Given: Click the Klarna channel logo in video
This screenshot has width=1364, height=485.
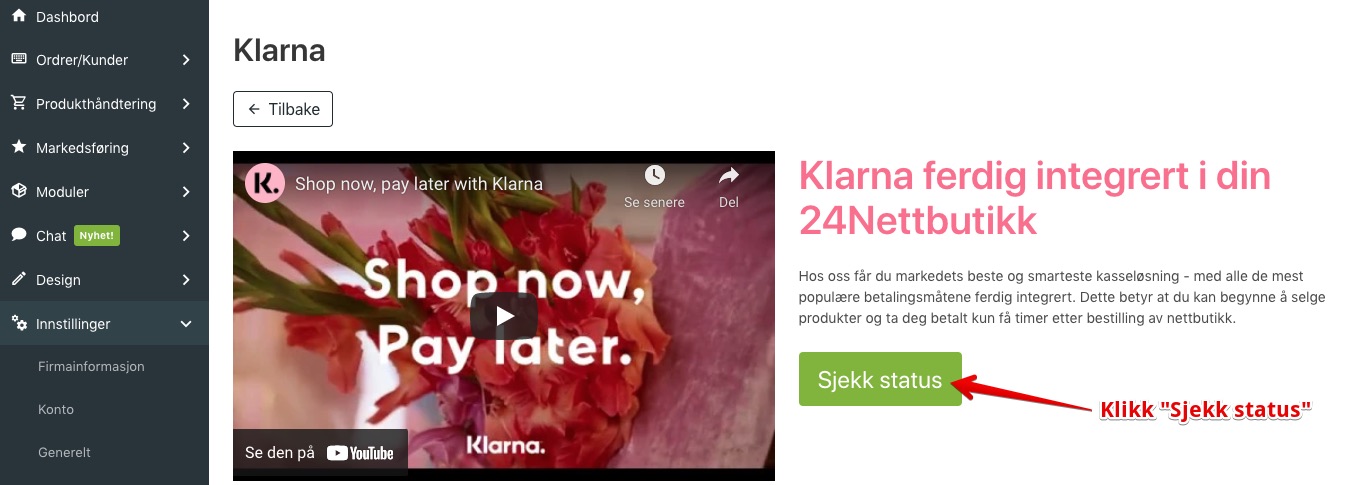Looking at the screenshot, I should point(265,183).
